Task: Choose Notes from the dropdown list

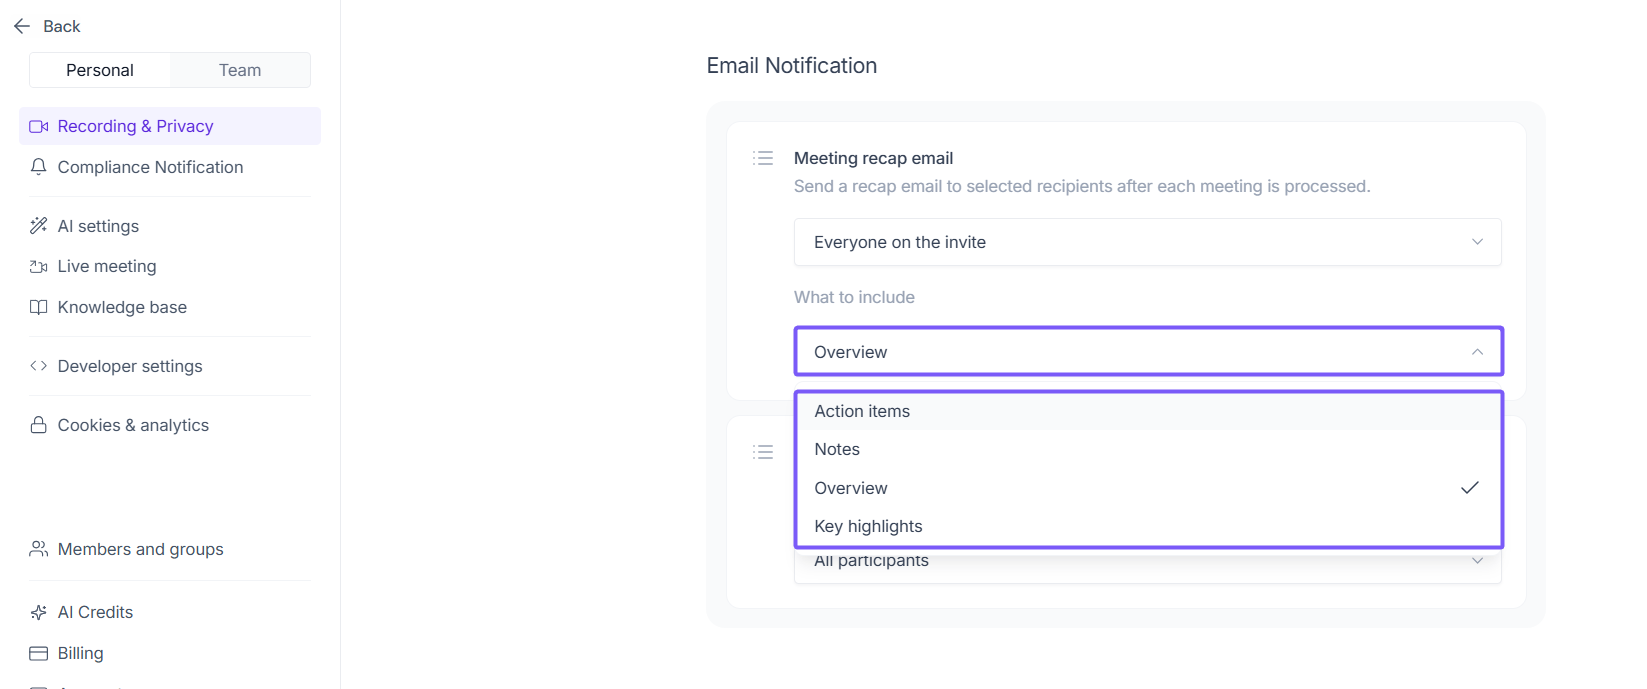Action: (837, 450)
